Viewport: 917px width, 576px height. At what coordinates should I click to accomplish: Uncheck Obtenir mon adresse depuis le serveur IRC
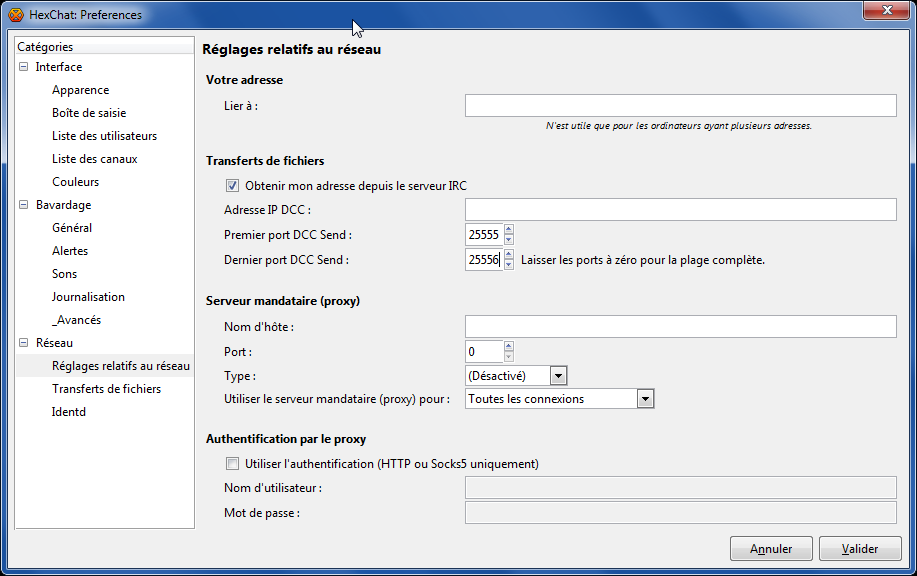(x=233, y=185)
